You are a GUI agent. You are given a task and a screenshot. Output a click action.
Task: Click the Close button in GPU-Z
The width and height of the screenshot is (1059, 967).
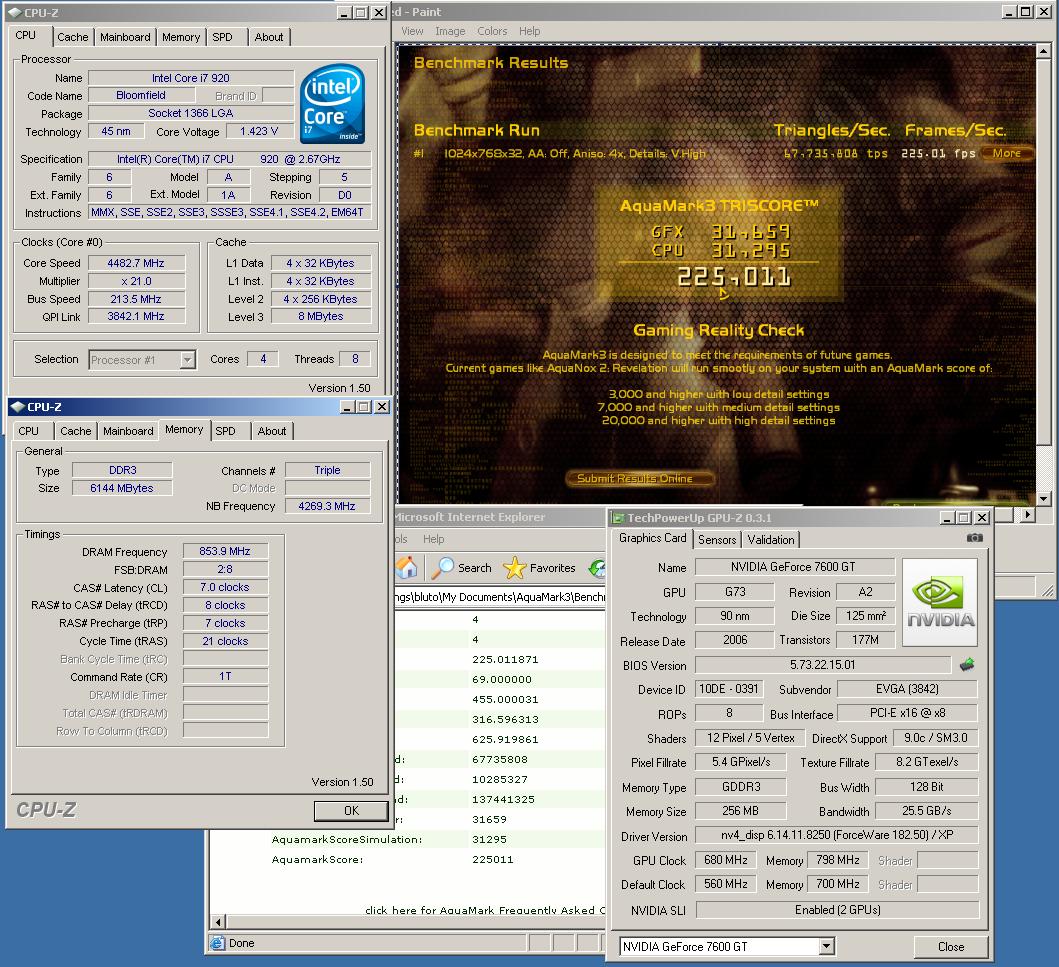click(951, 947)
